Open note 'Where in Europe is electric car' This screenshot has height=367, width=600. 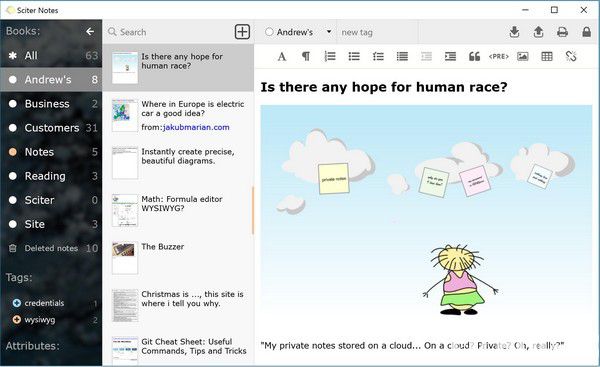[x=178, y=116]
